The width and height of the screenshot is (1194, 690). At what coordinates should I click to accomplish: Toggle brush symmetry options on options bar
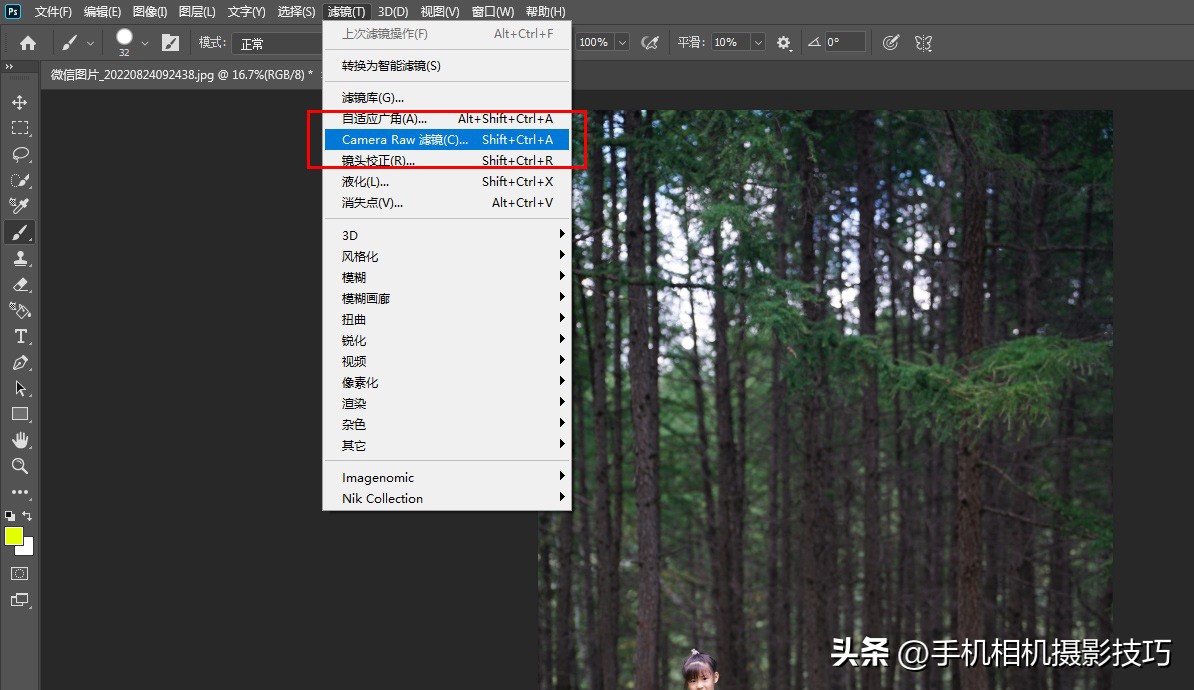[x=921, y=42]
